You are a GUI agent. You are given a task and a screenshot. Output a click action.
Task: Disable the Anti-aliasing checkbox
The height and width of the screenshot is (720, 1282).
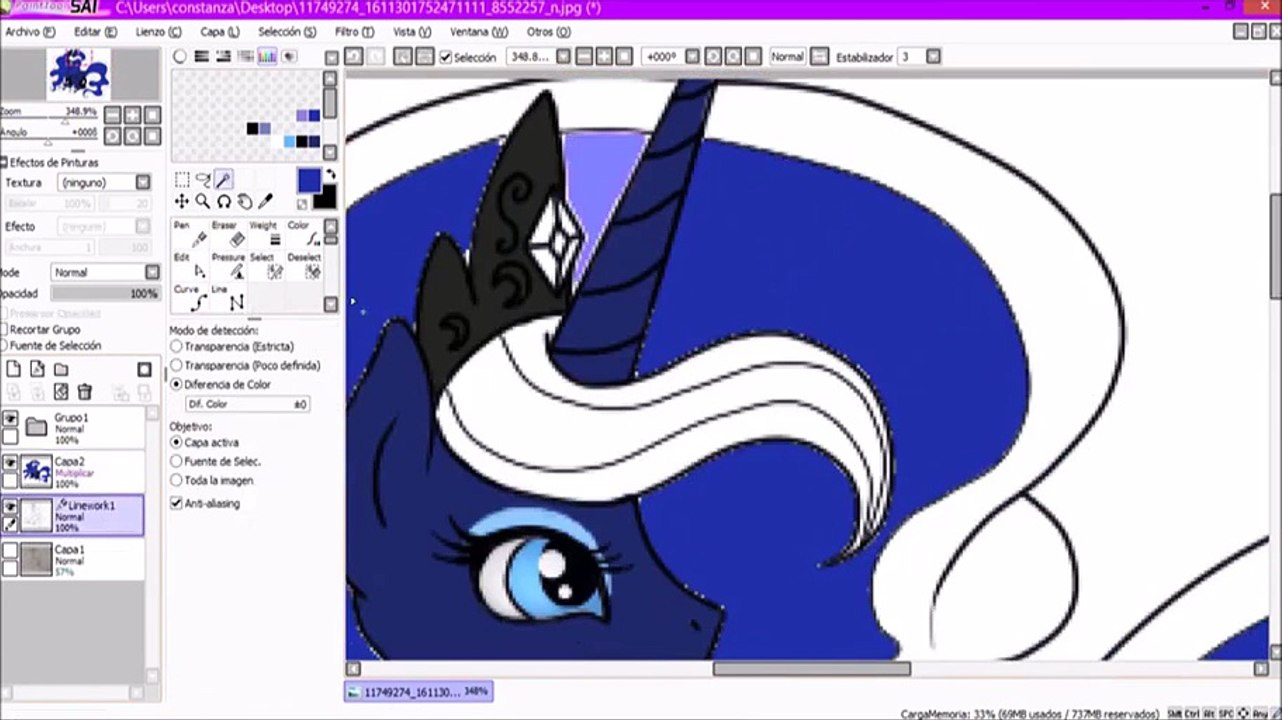pyautogui.click(x=177, y=504)
